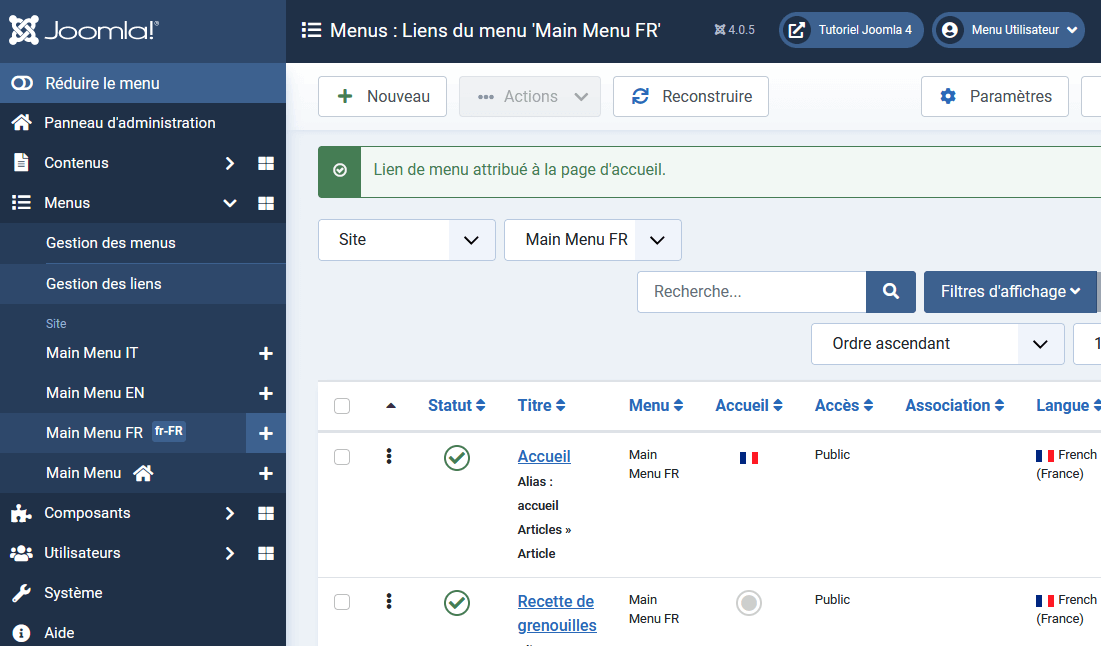Open the Système menu in the sidebar

73,592
